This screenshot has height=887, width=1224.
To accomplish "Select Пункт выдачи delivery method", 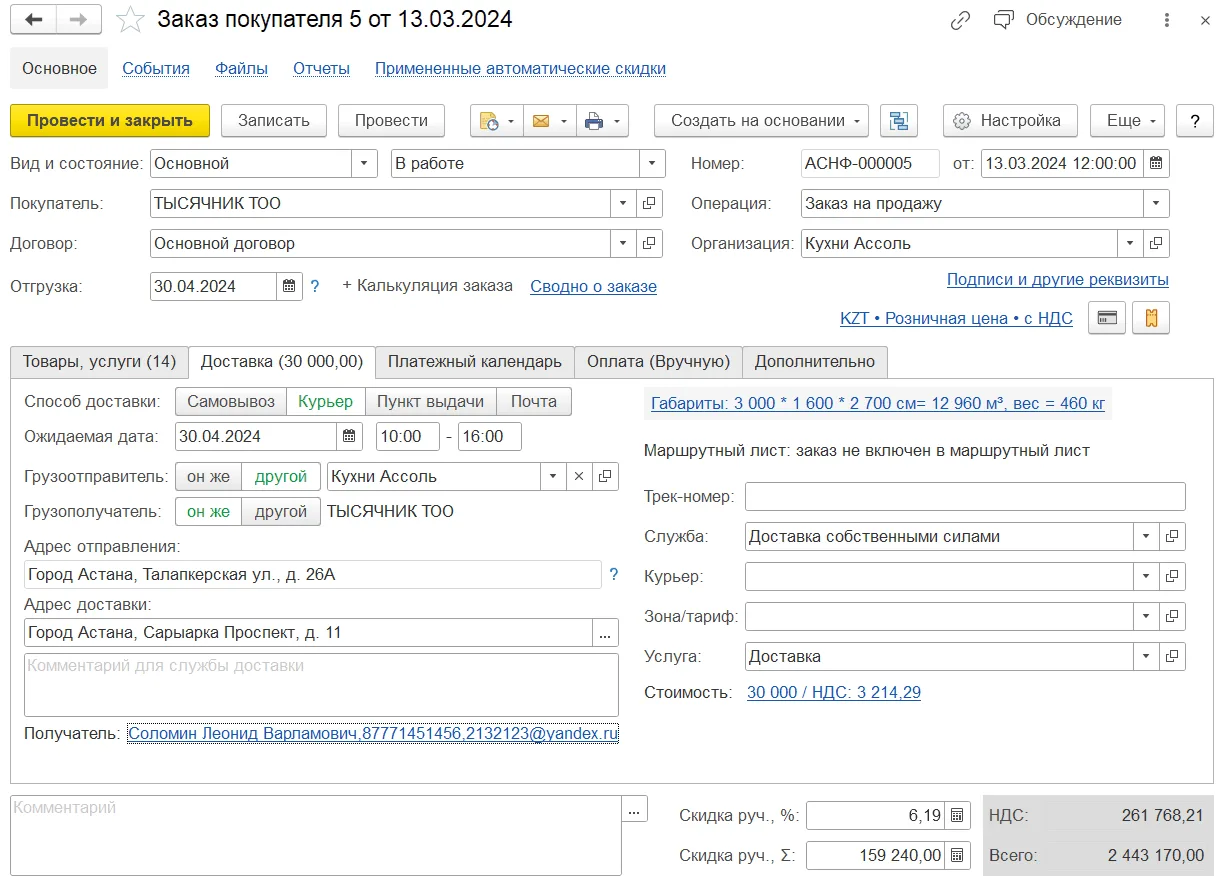I will (431, 401).
